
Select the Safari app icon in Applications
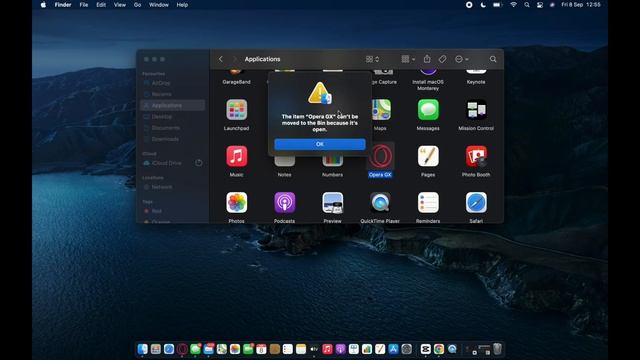(x=476, y=203)
